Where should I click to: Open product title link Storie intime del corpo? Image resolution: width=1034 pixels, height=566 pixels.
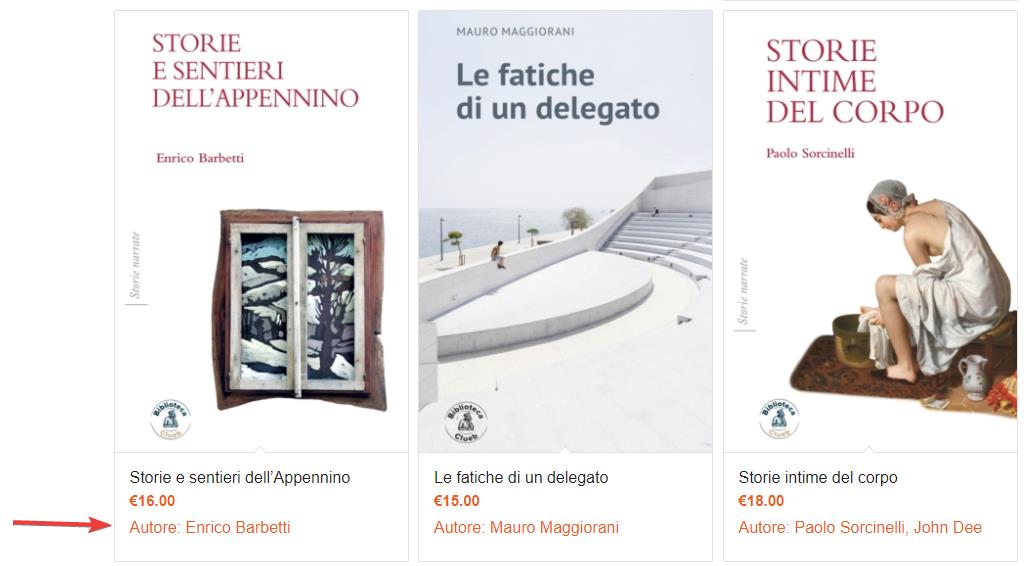[818, 477]
